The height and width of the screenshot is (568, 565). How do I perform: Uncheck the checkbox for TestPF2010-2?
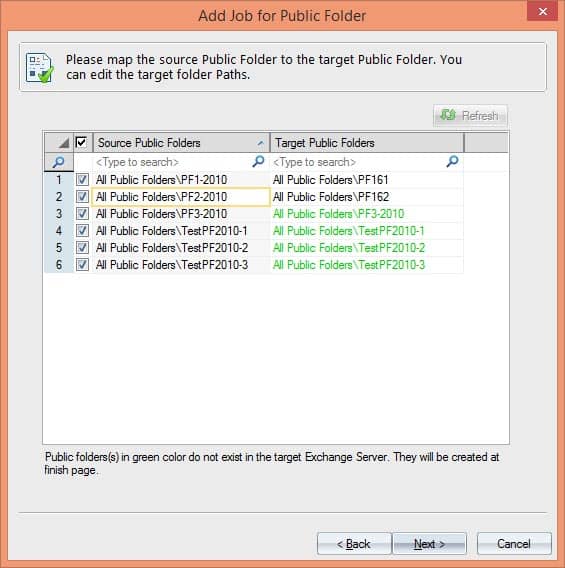click(x=82, y=247)
